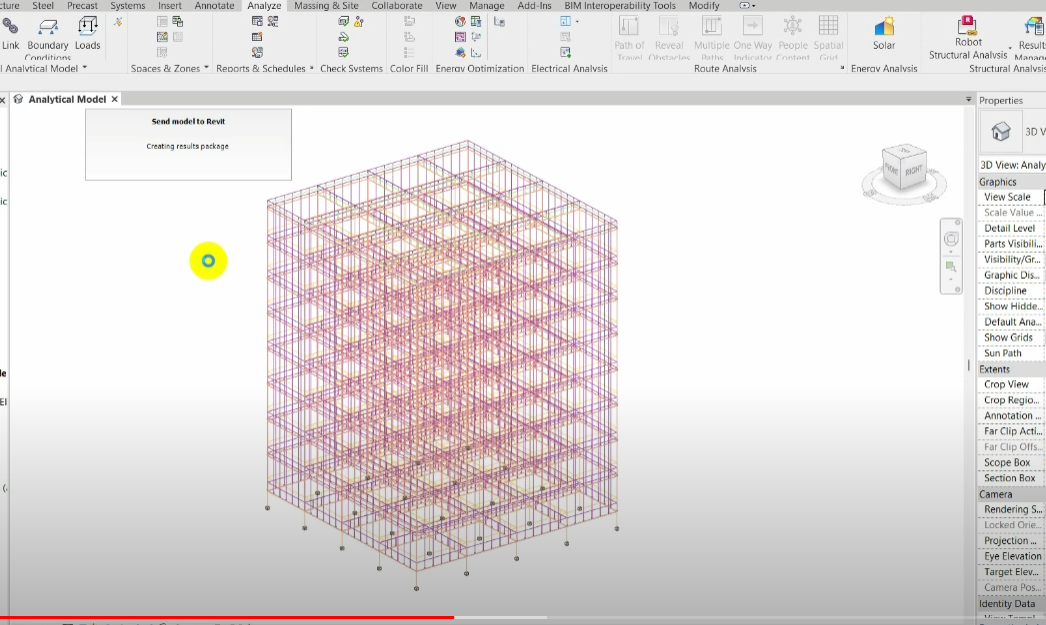The image size is (1046, 625).
Task: Toggle Crop View in Properties
Action: click(1005, 384)
